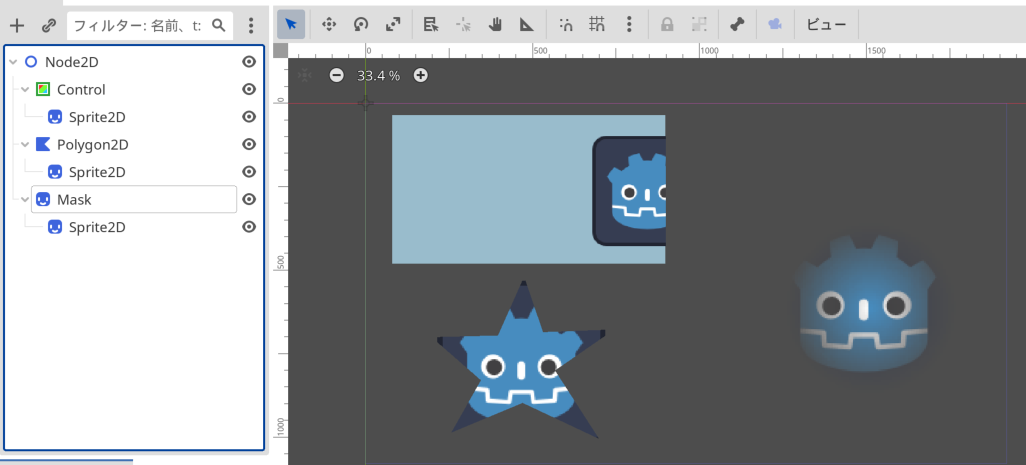
Task: Collapse the Polygon2D node tree arrow
Action: (x=25, y=145)
